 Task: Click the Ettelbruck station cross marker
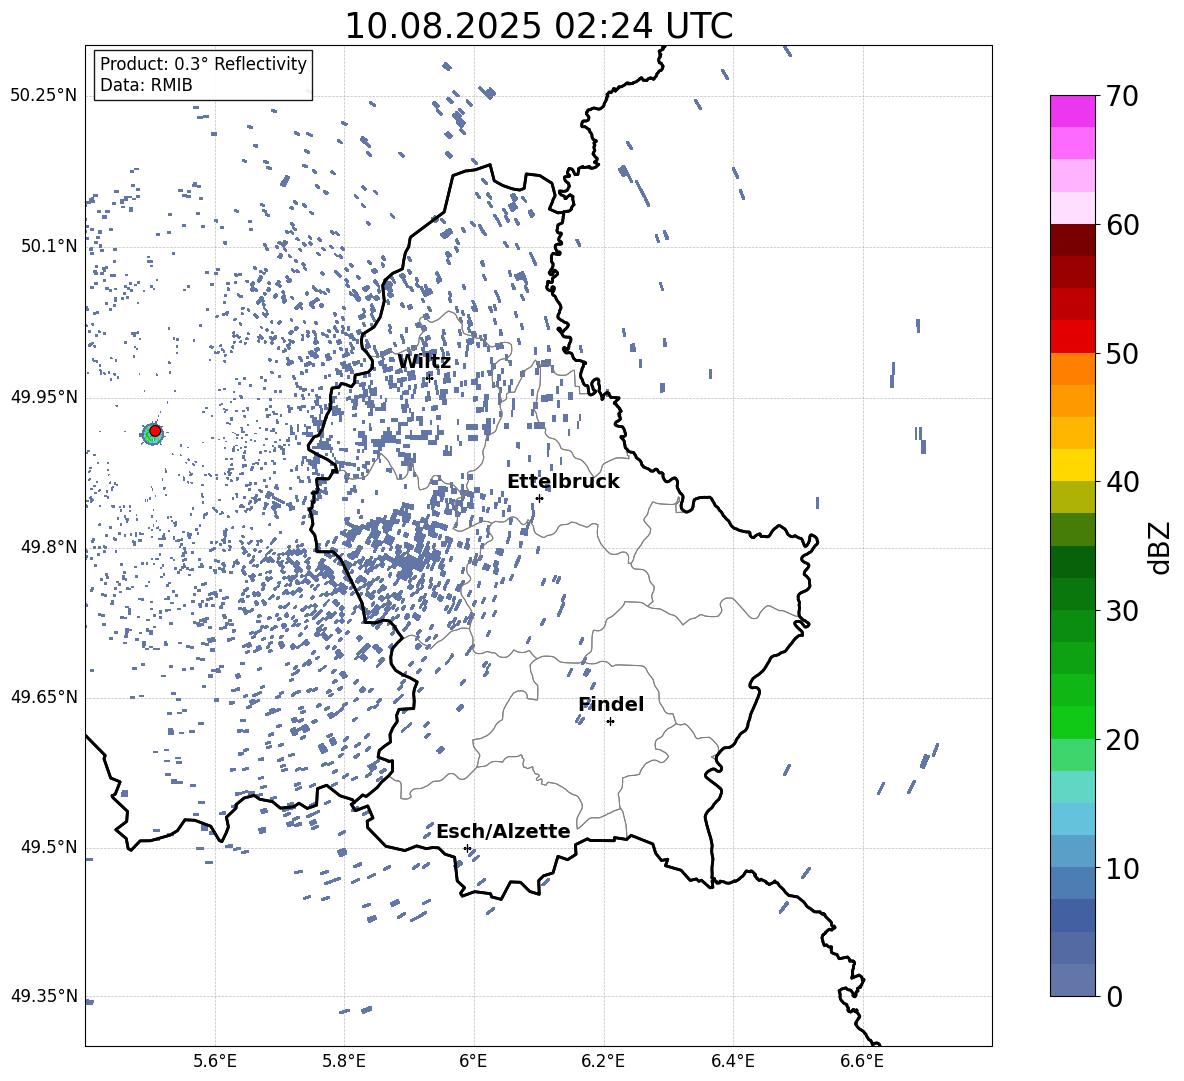coord(539,498)
